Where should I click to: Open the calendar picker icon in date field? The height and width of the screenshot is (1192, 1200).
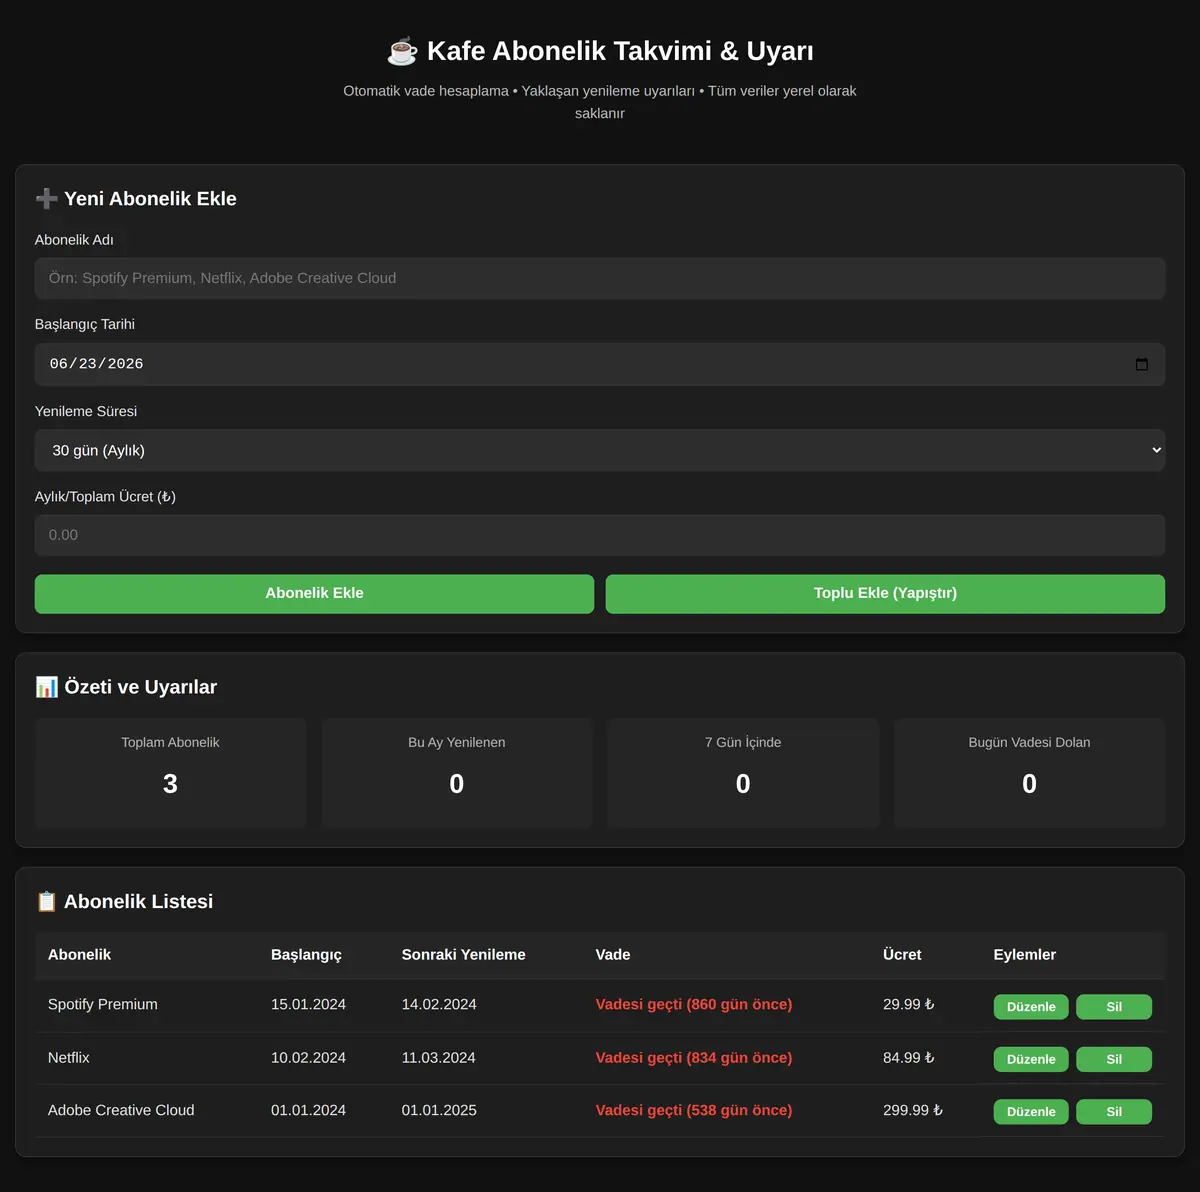click(x=1141, y=364)
